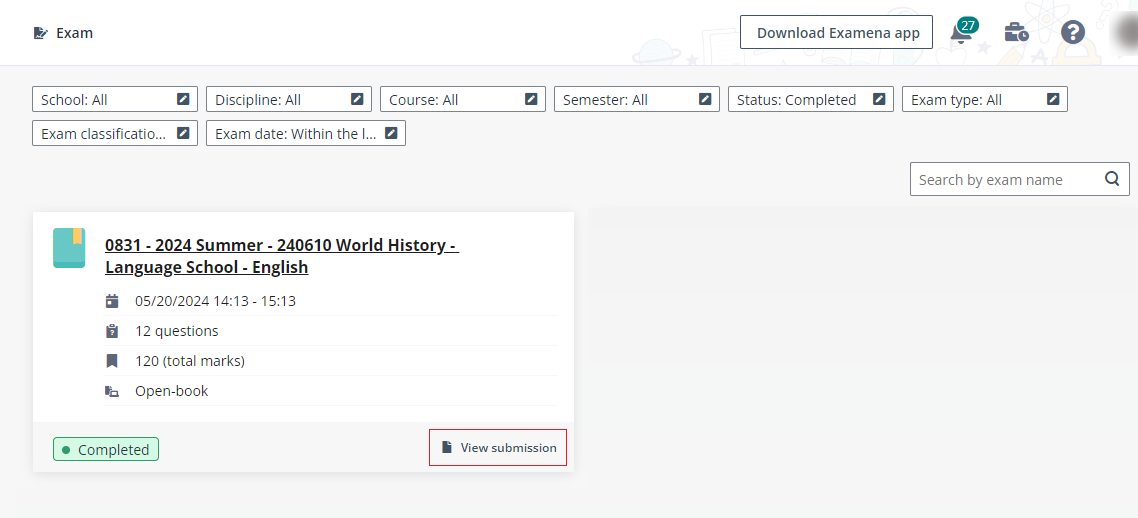Open the Exam date filter
1138x518 pixels.
click(306, 133)
